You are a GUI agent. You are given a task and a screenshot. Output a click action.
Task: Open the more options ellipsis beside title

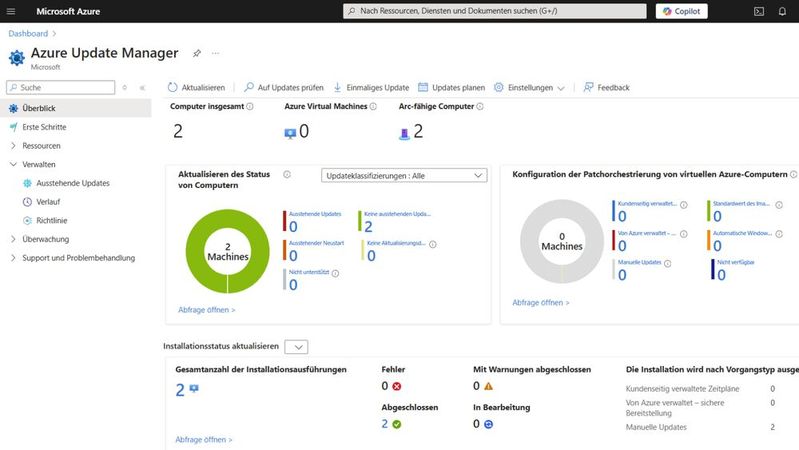216,53
